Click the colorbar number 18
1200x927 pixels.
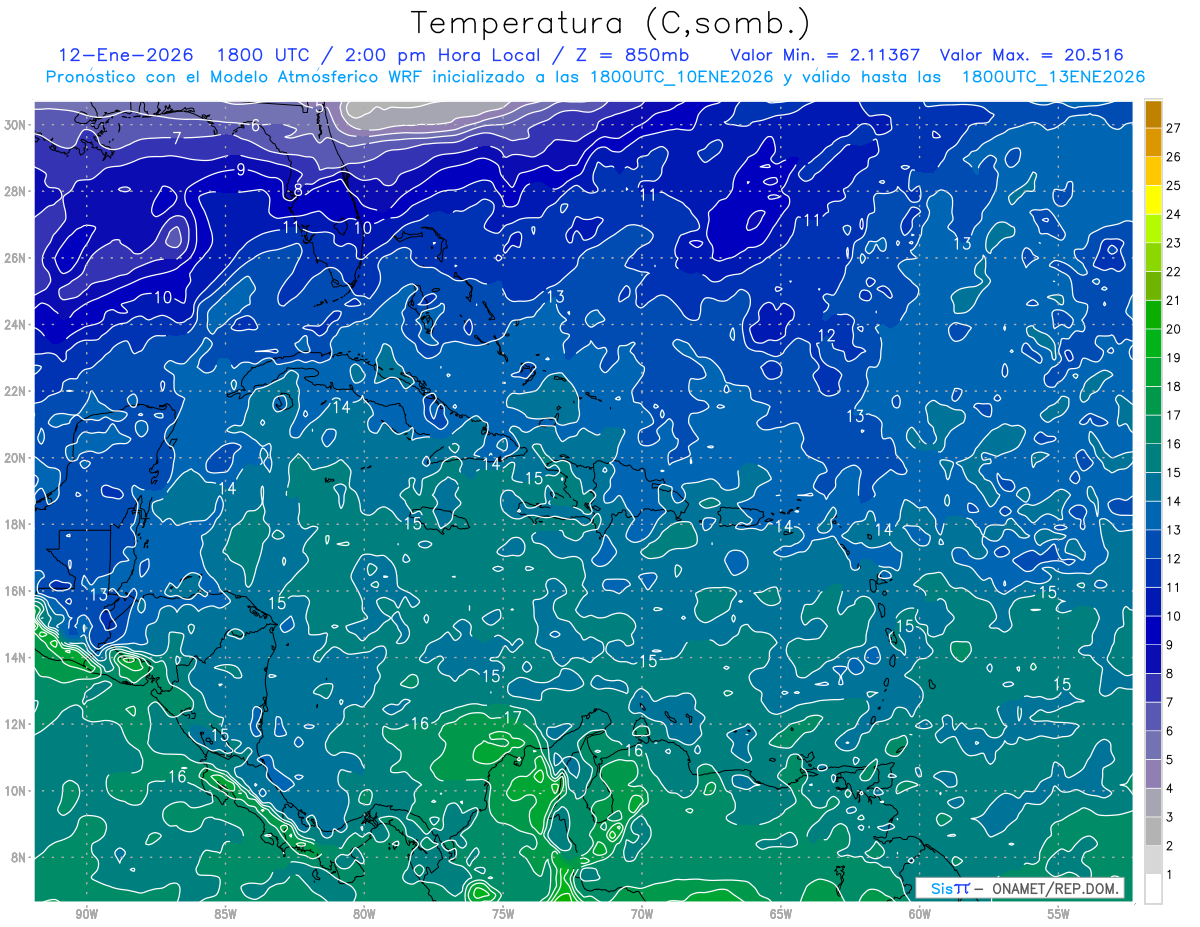tap(1173, 387)
